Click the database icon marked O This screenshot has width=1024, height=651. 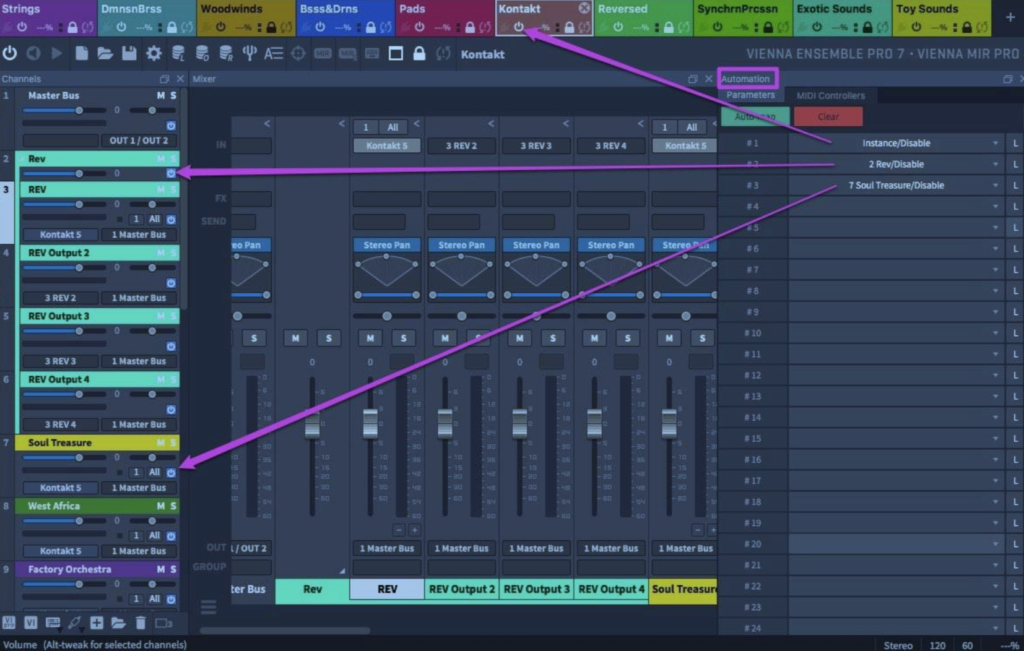[x=202, y=54]
